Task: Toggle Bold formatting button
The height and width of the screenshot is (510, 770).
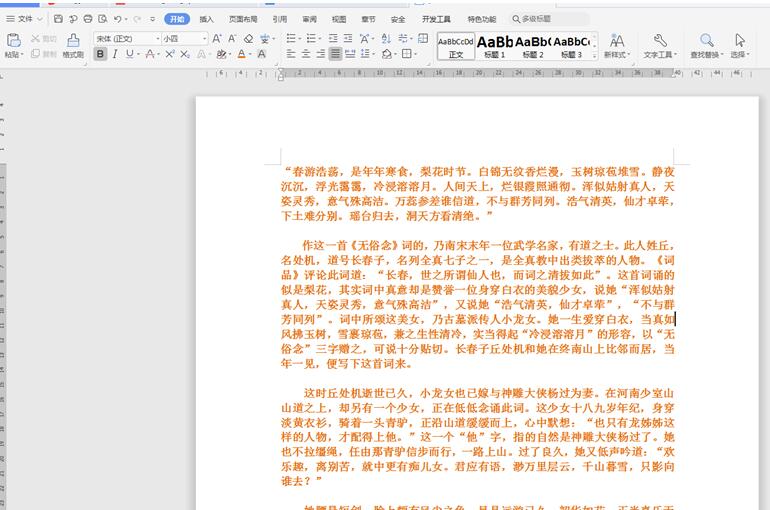Action: click(x=100, y=54)
